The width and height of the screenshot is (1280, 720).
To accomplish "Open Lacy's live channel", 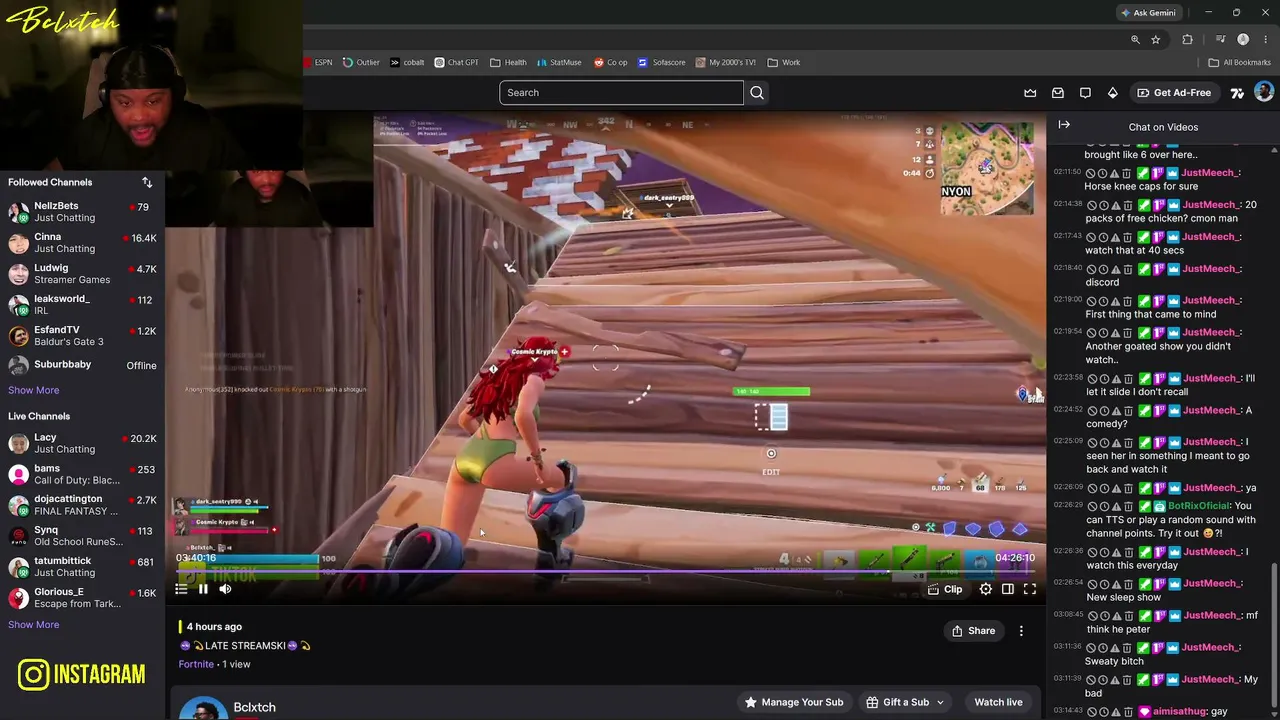I will (82, 443).
